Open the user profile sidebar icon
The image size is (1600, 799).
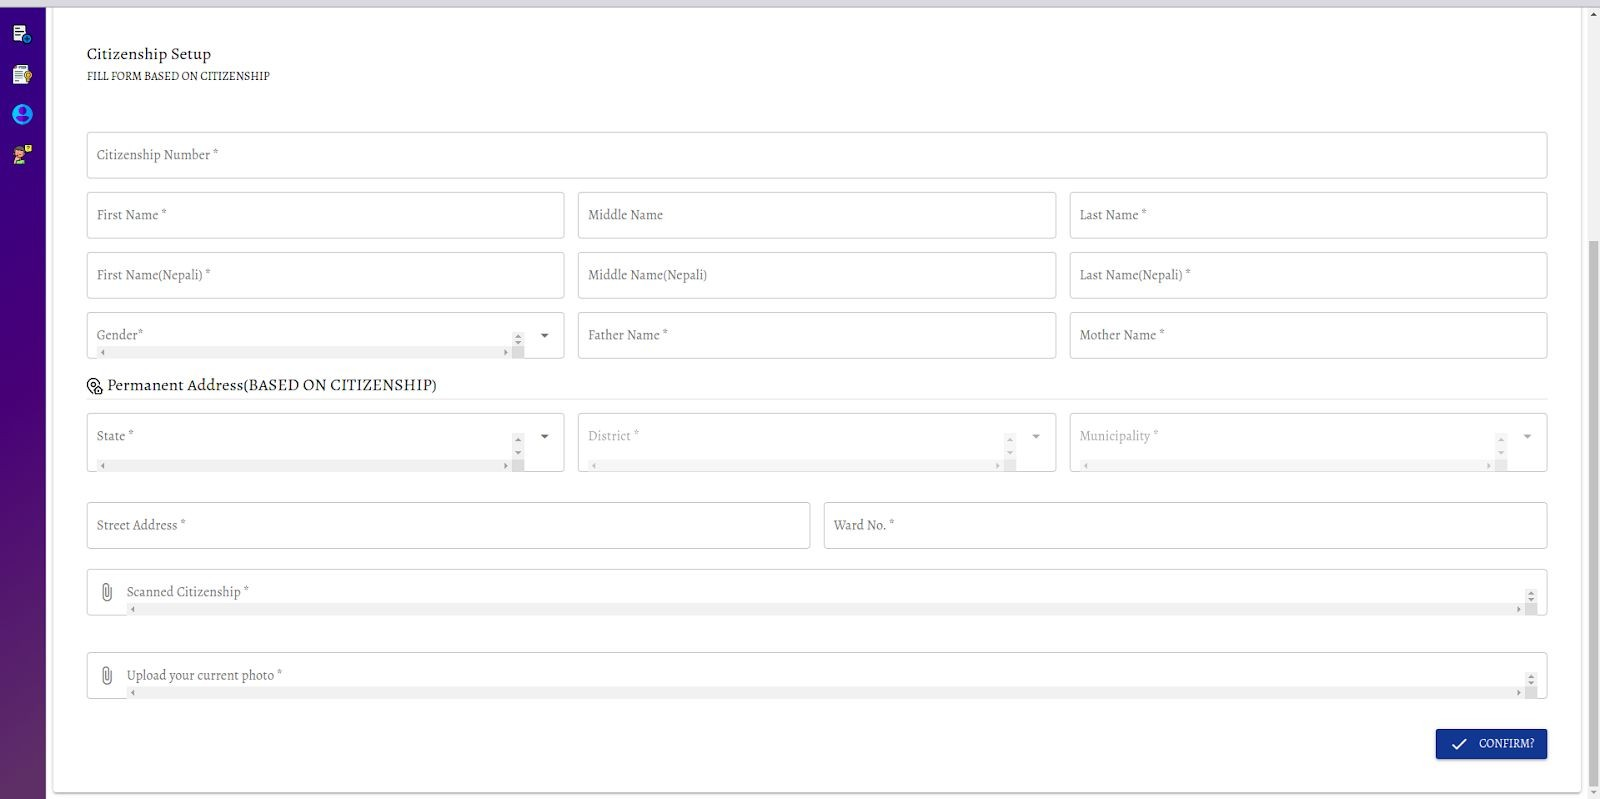[22, 115]
